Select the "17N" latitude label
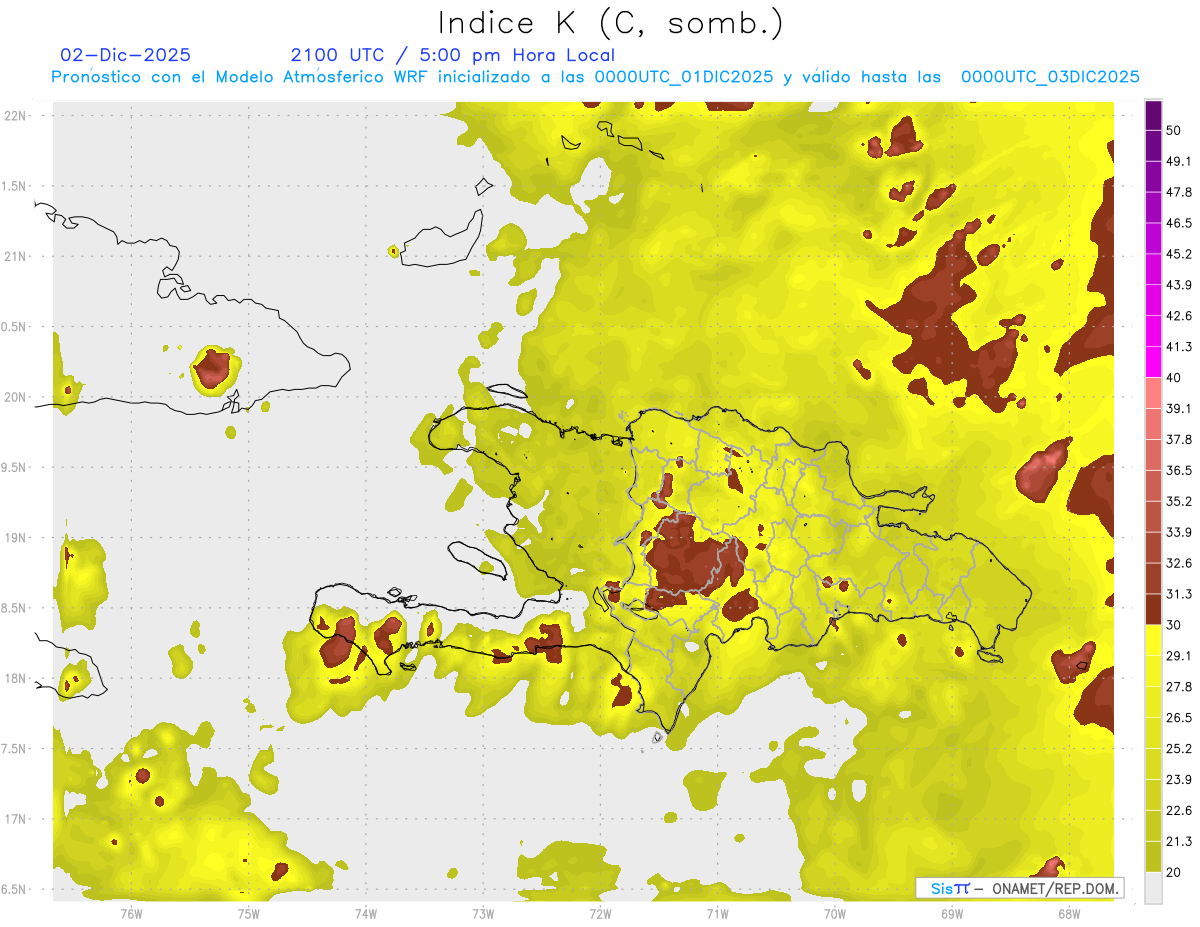Screen dimensions: 1200x927 tap(16, 819)
